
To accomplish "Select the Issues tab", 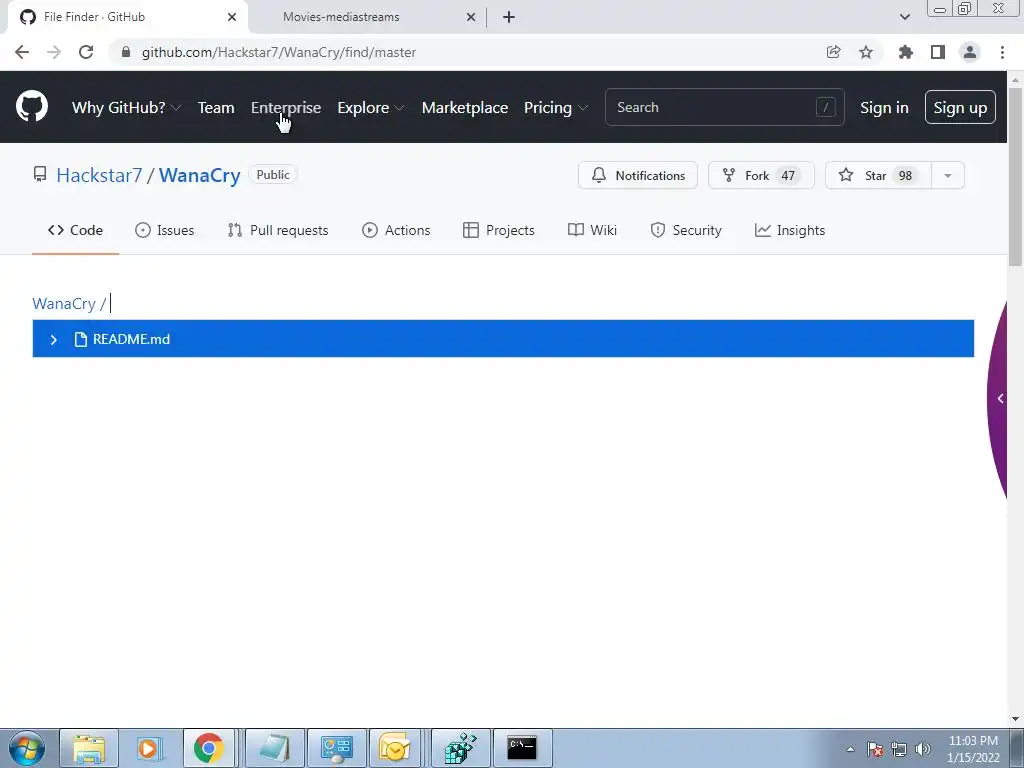I will coord(165,230).
